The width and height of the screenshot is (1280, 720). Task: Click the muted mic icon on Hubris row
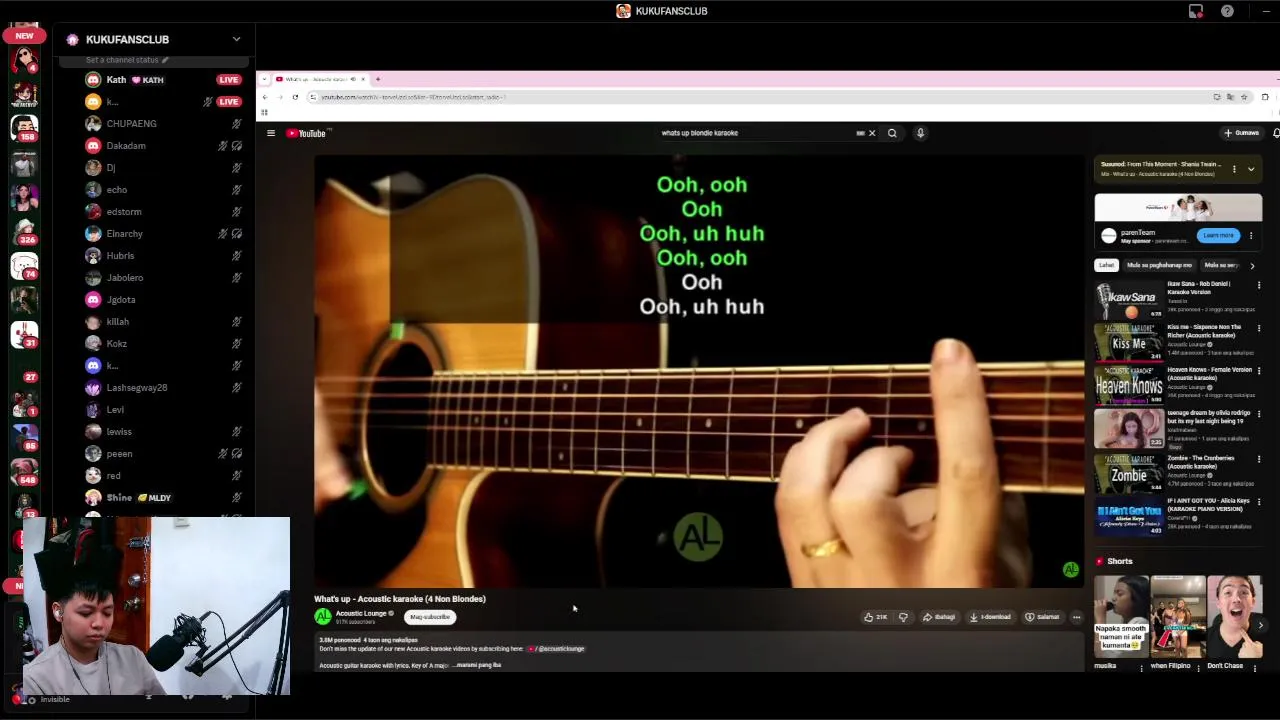[x=236, y=256]
